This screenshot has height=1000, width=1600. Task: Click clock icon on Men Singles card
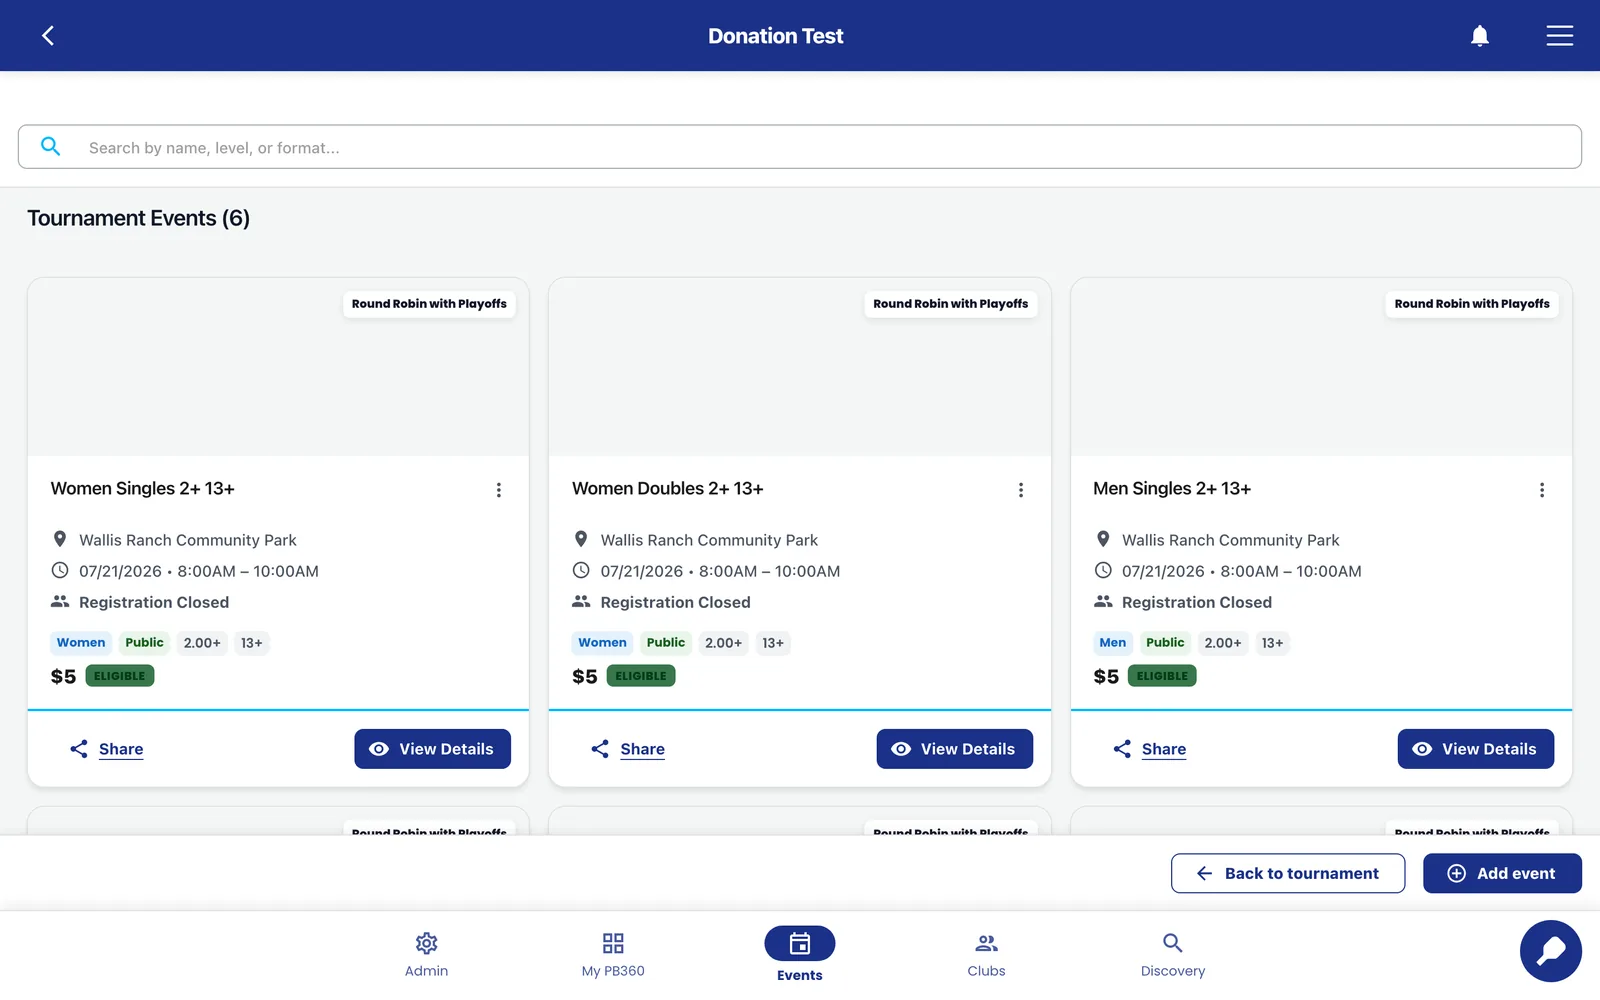[1103, 570]
